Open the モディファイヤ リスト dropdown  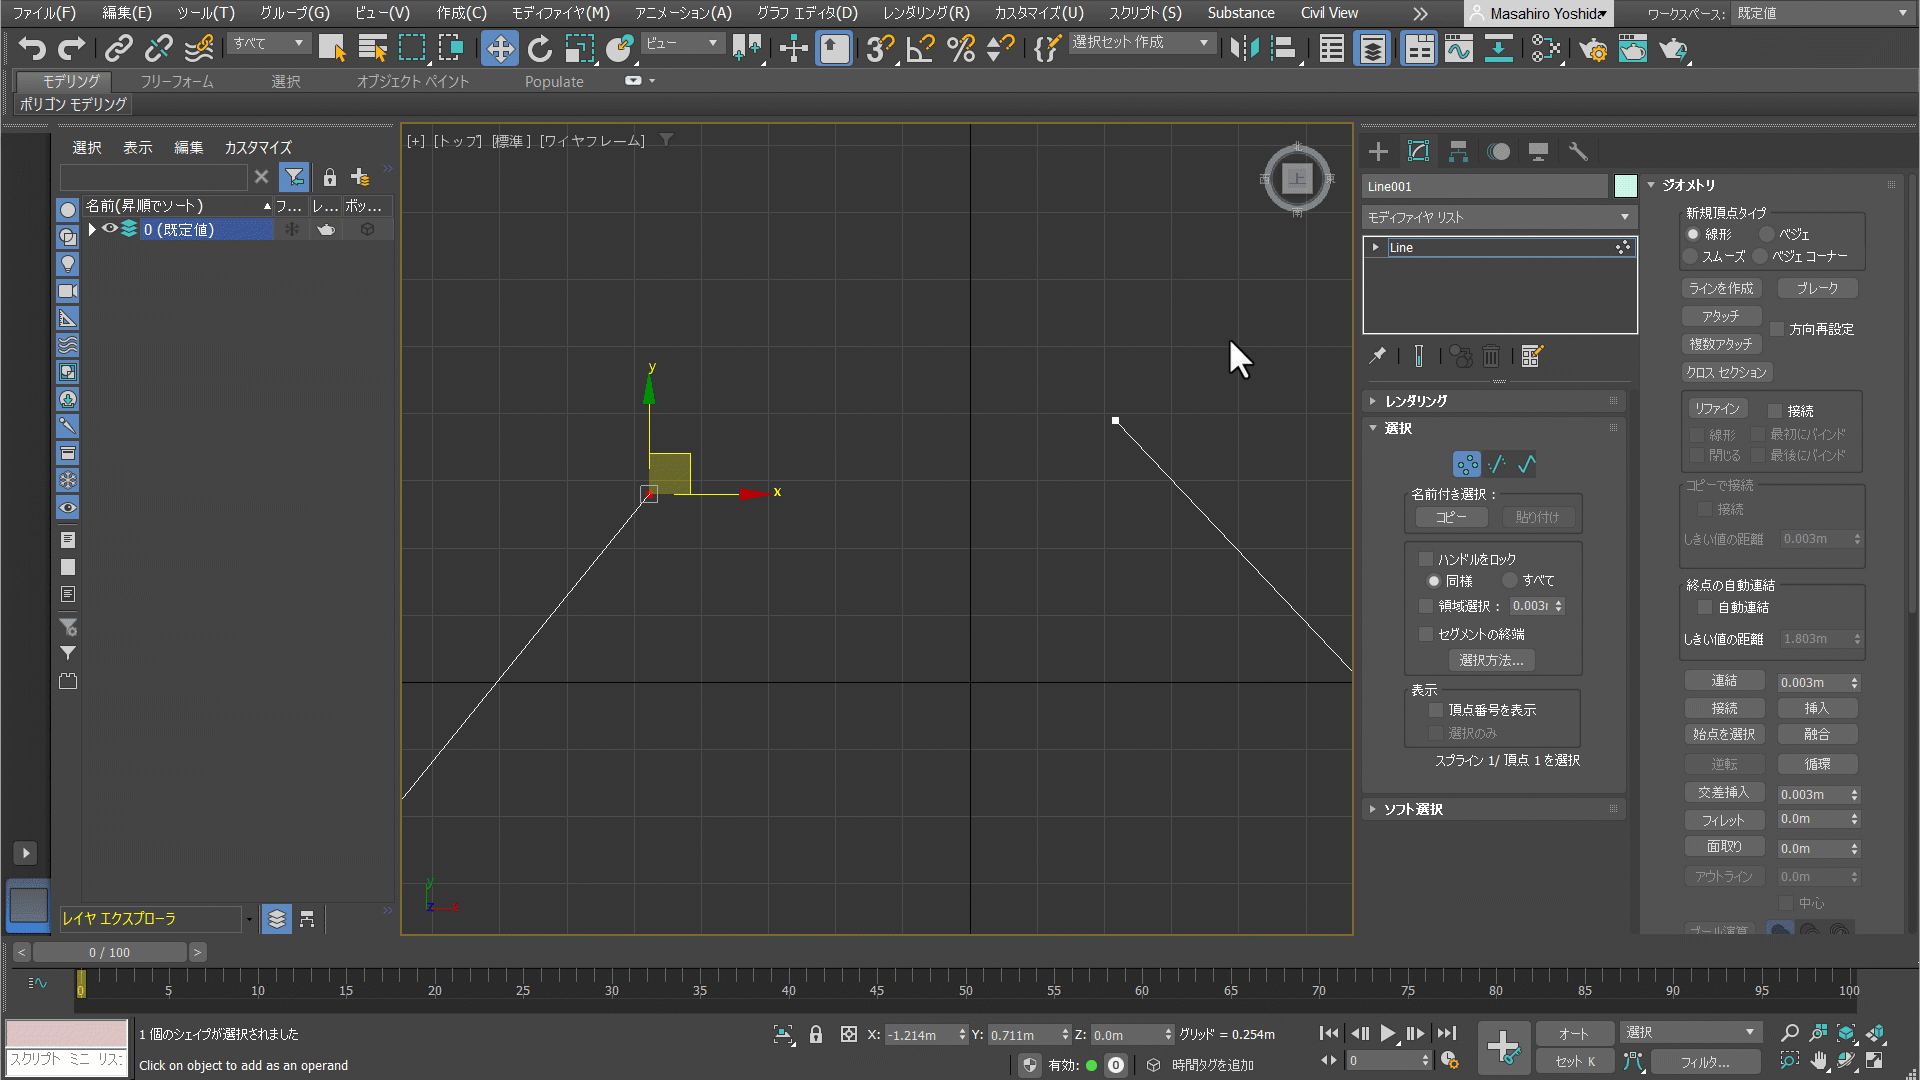click(x=1499, y=217)
